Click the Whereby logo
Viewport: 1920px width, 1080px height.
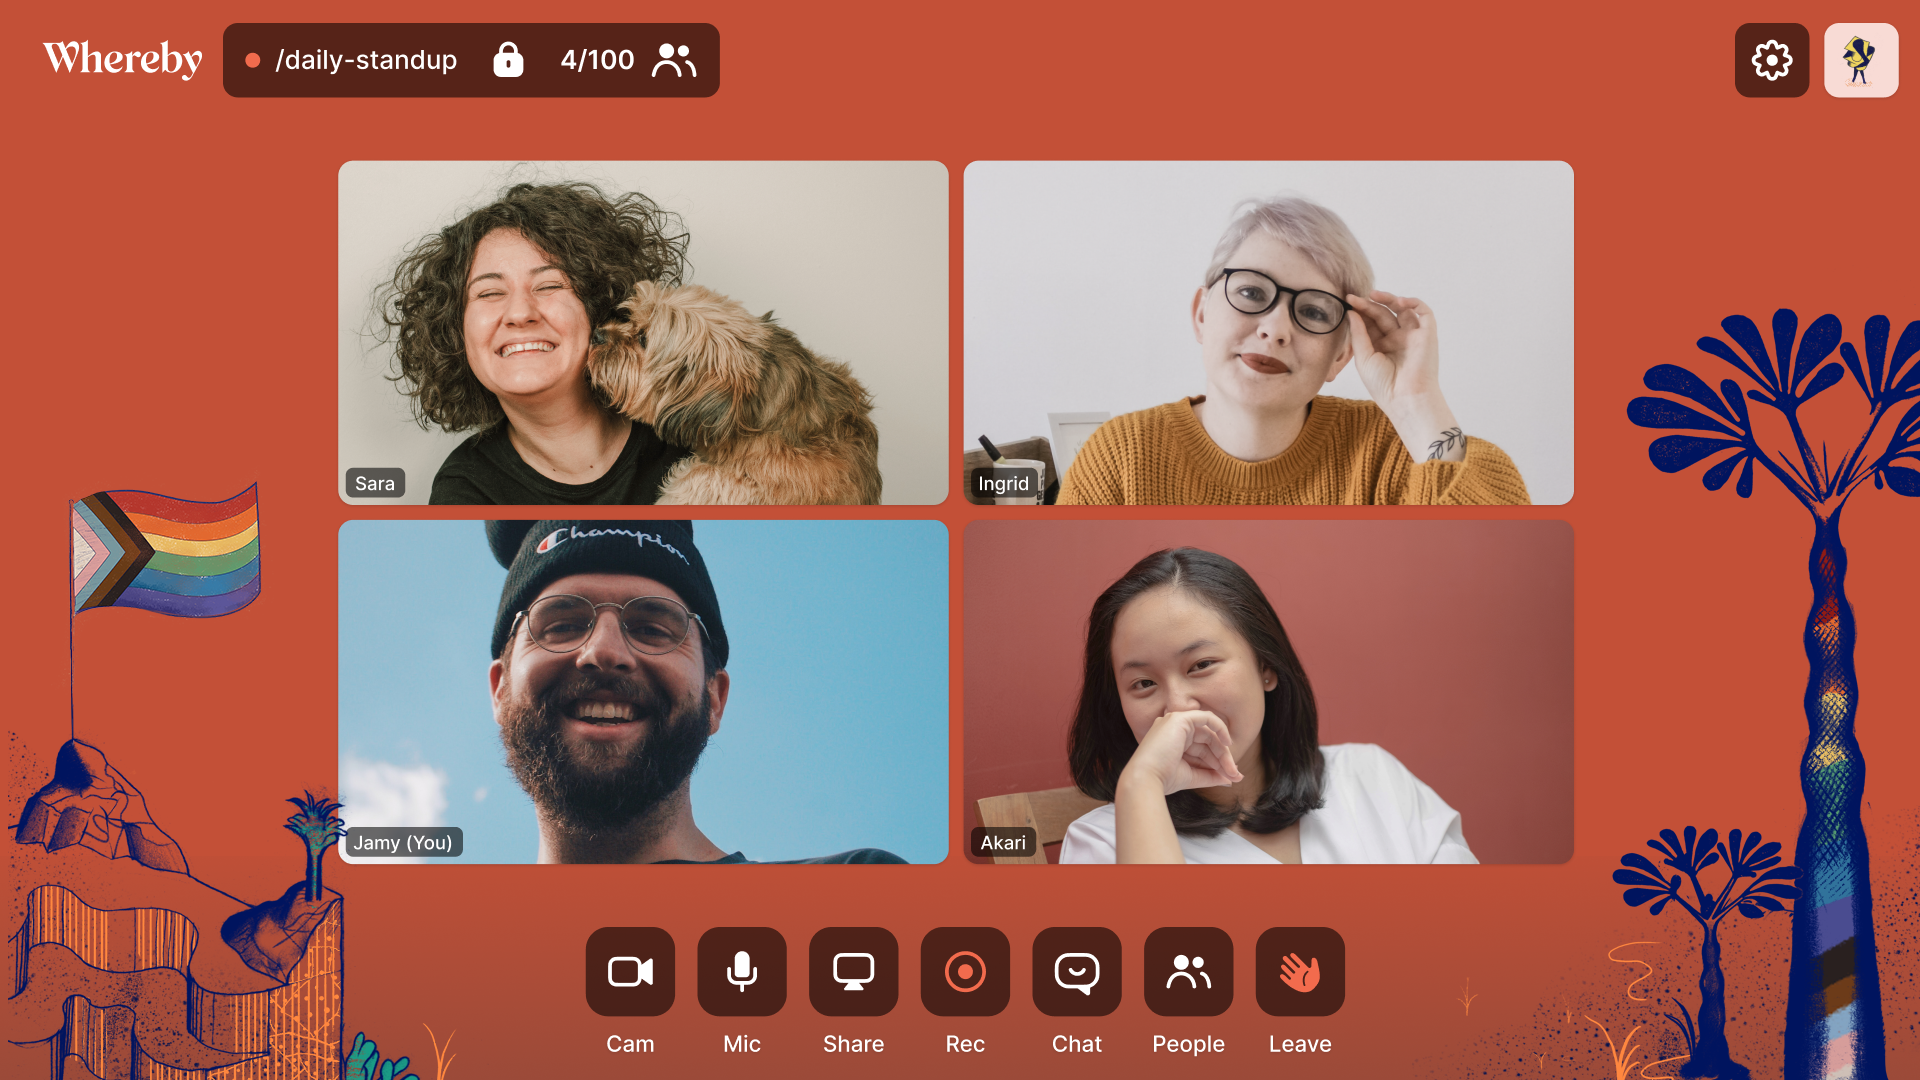click(x=122, y=59)
